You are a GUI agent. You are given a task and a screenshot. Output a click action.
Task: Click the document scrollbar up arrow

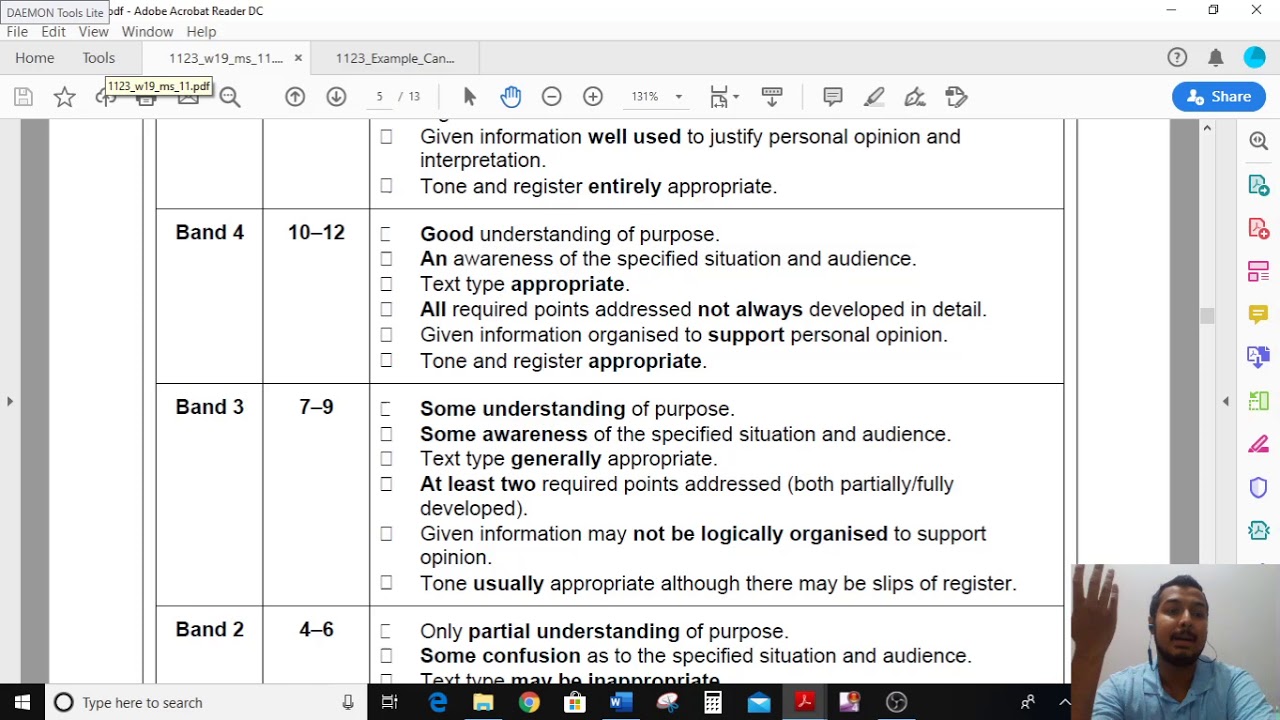[1207, 128]
